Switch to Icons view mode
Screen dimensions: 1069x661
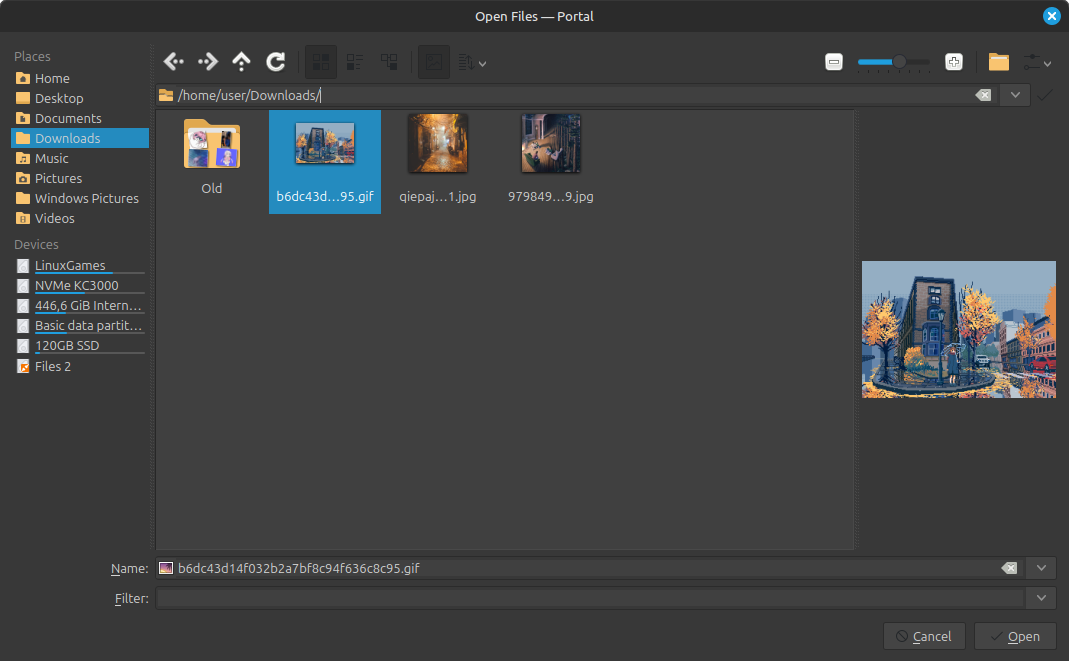pos(320,62)
